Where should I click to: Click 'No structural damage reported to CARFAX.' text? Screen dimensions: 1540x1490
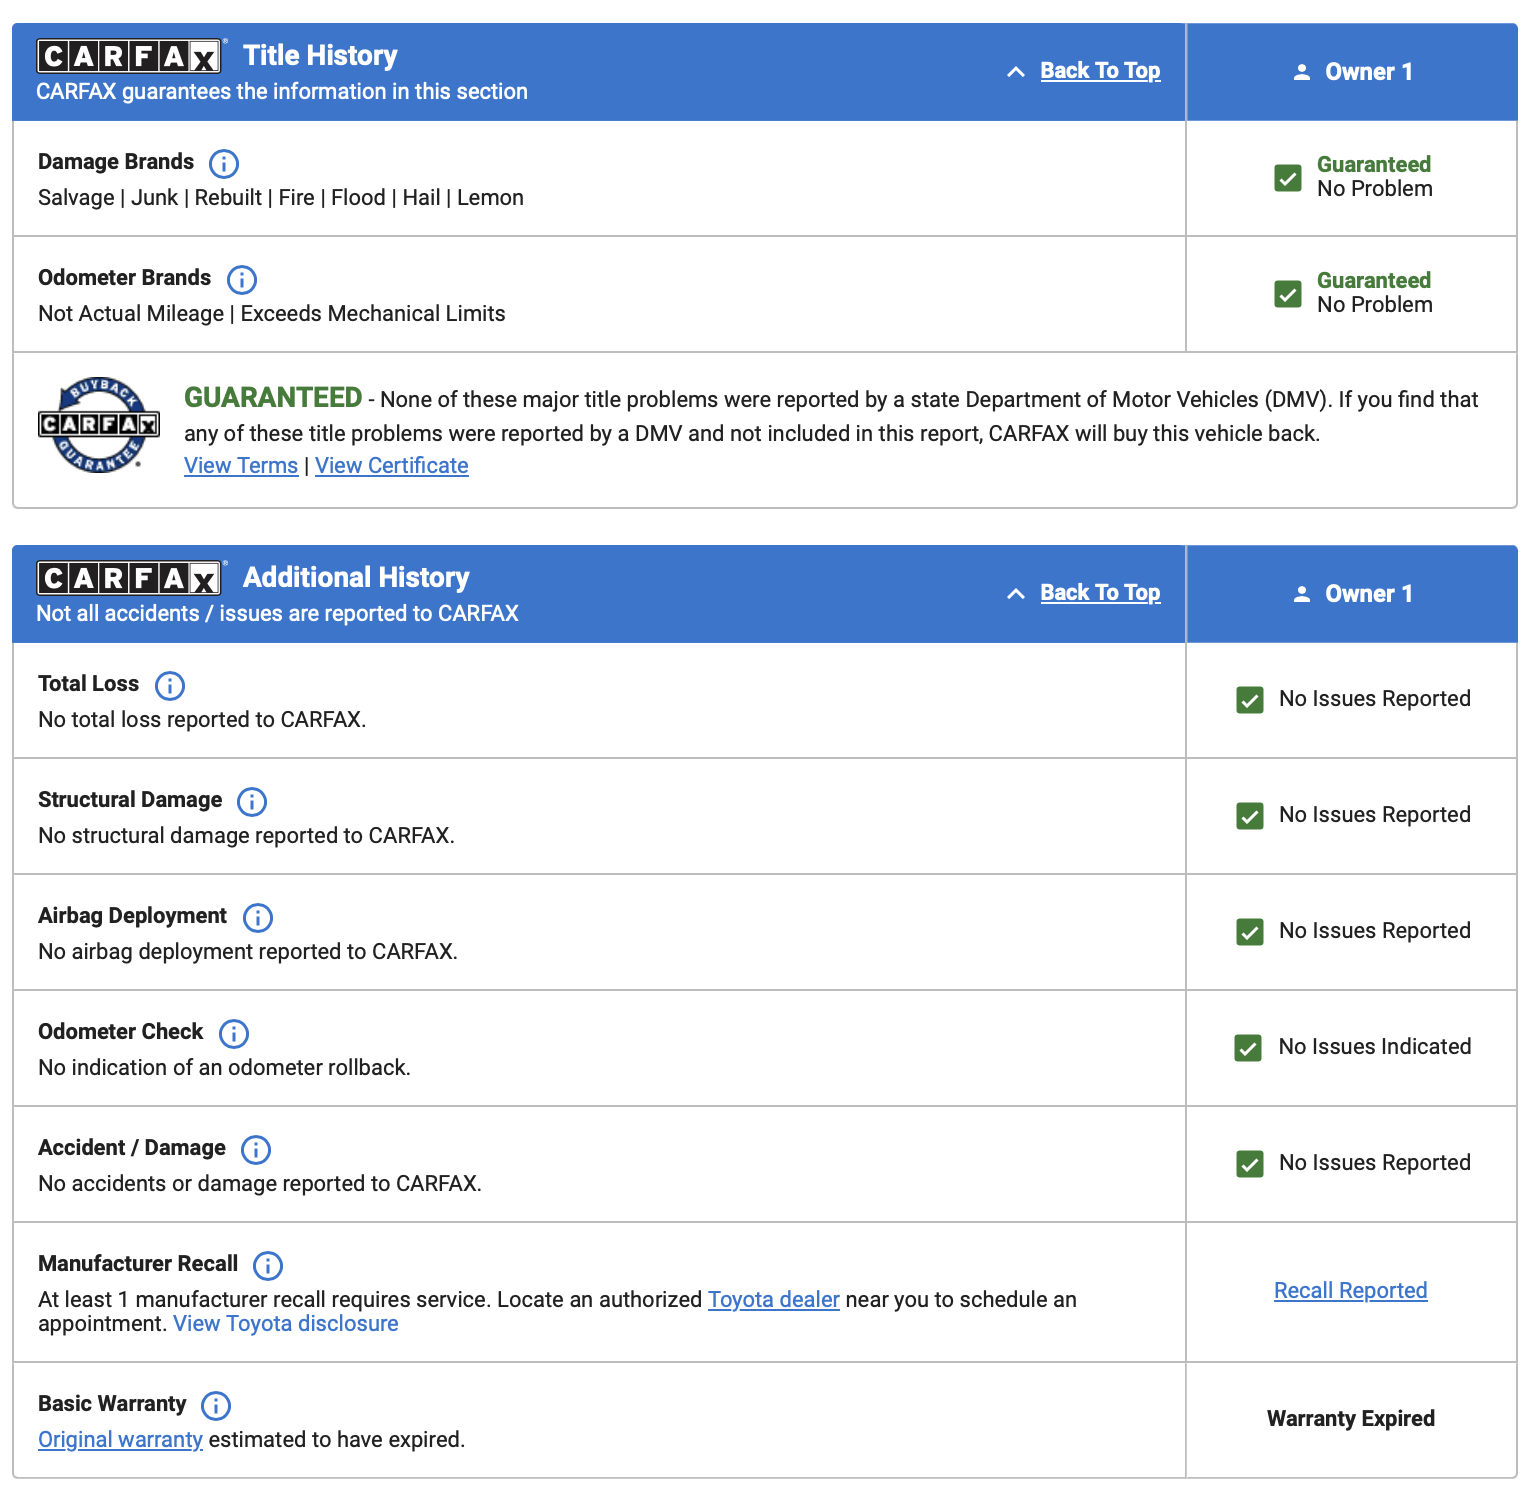246,836
